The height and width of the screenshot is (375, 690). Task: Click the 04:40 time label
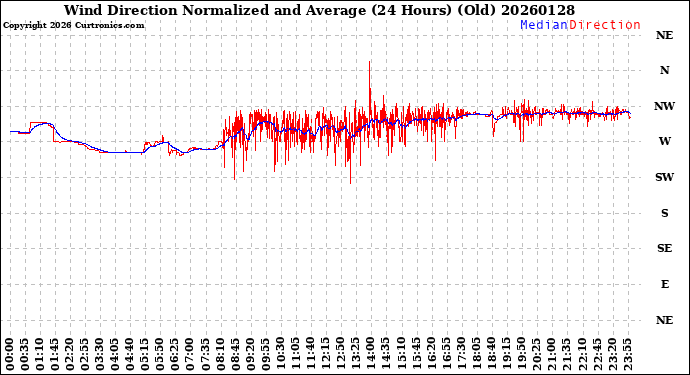pyautogui.click(x=131, y=354)
